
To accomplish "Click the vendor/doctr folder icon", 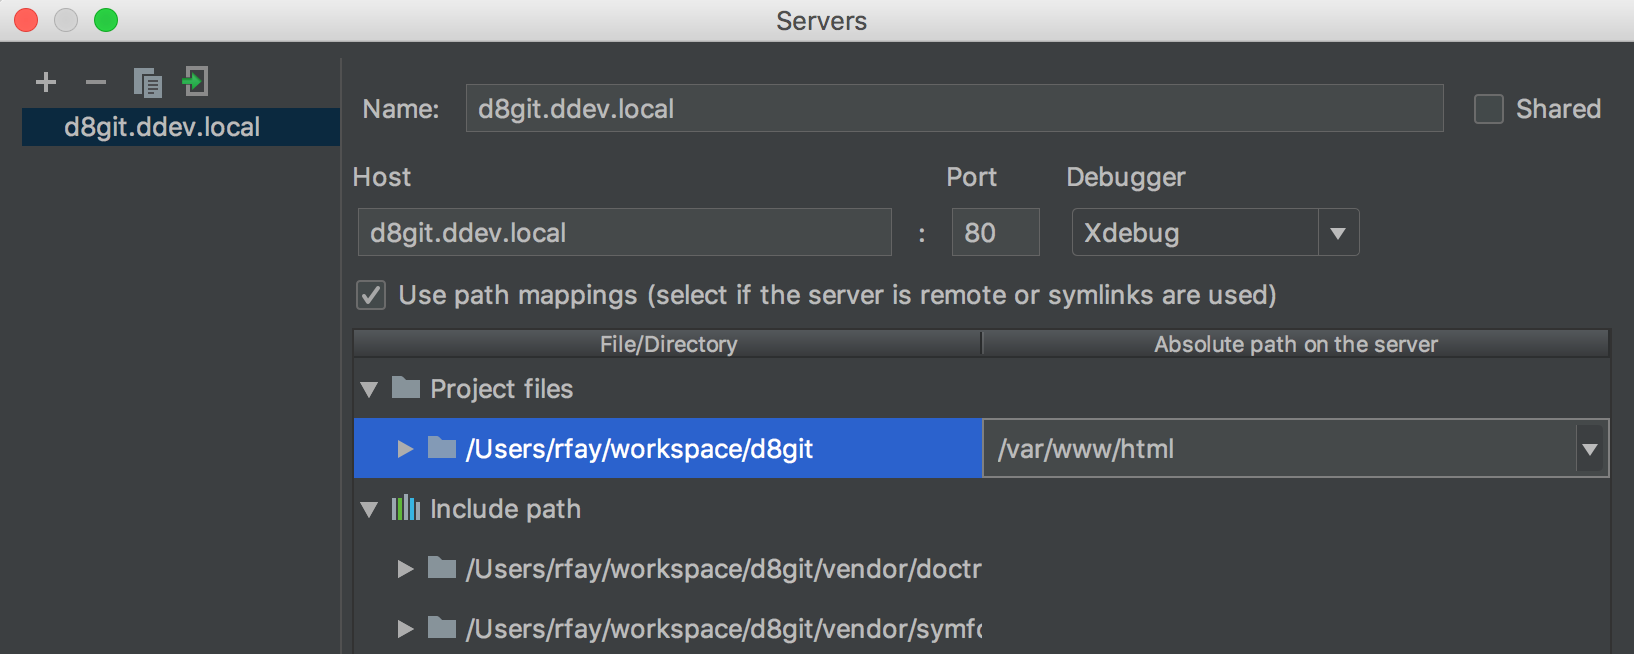I will coord(442,568).
